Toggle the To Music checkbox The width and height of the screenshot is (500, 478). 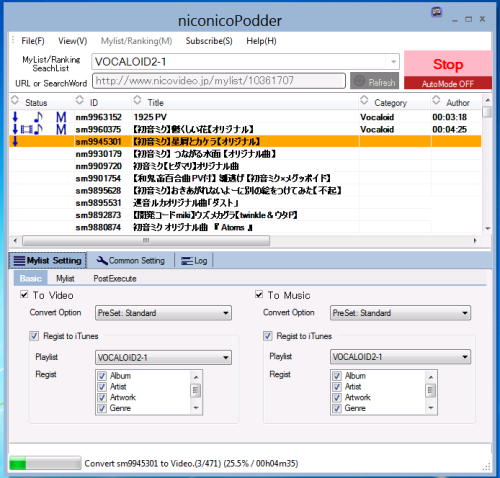(x=259, y=294)
